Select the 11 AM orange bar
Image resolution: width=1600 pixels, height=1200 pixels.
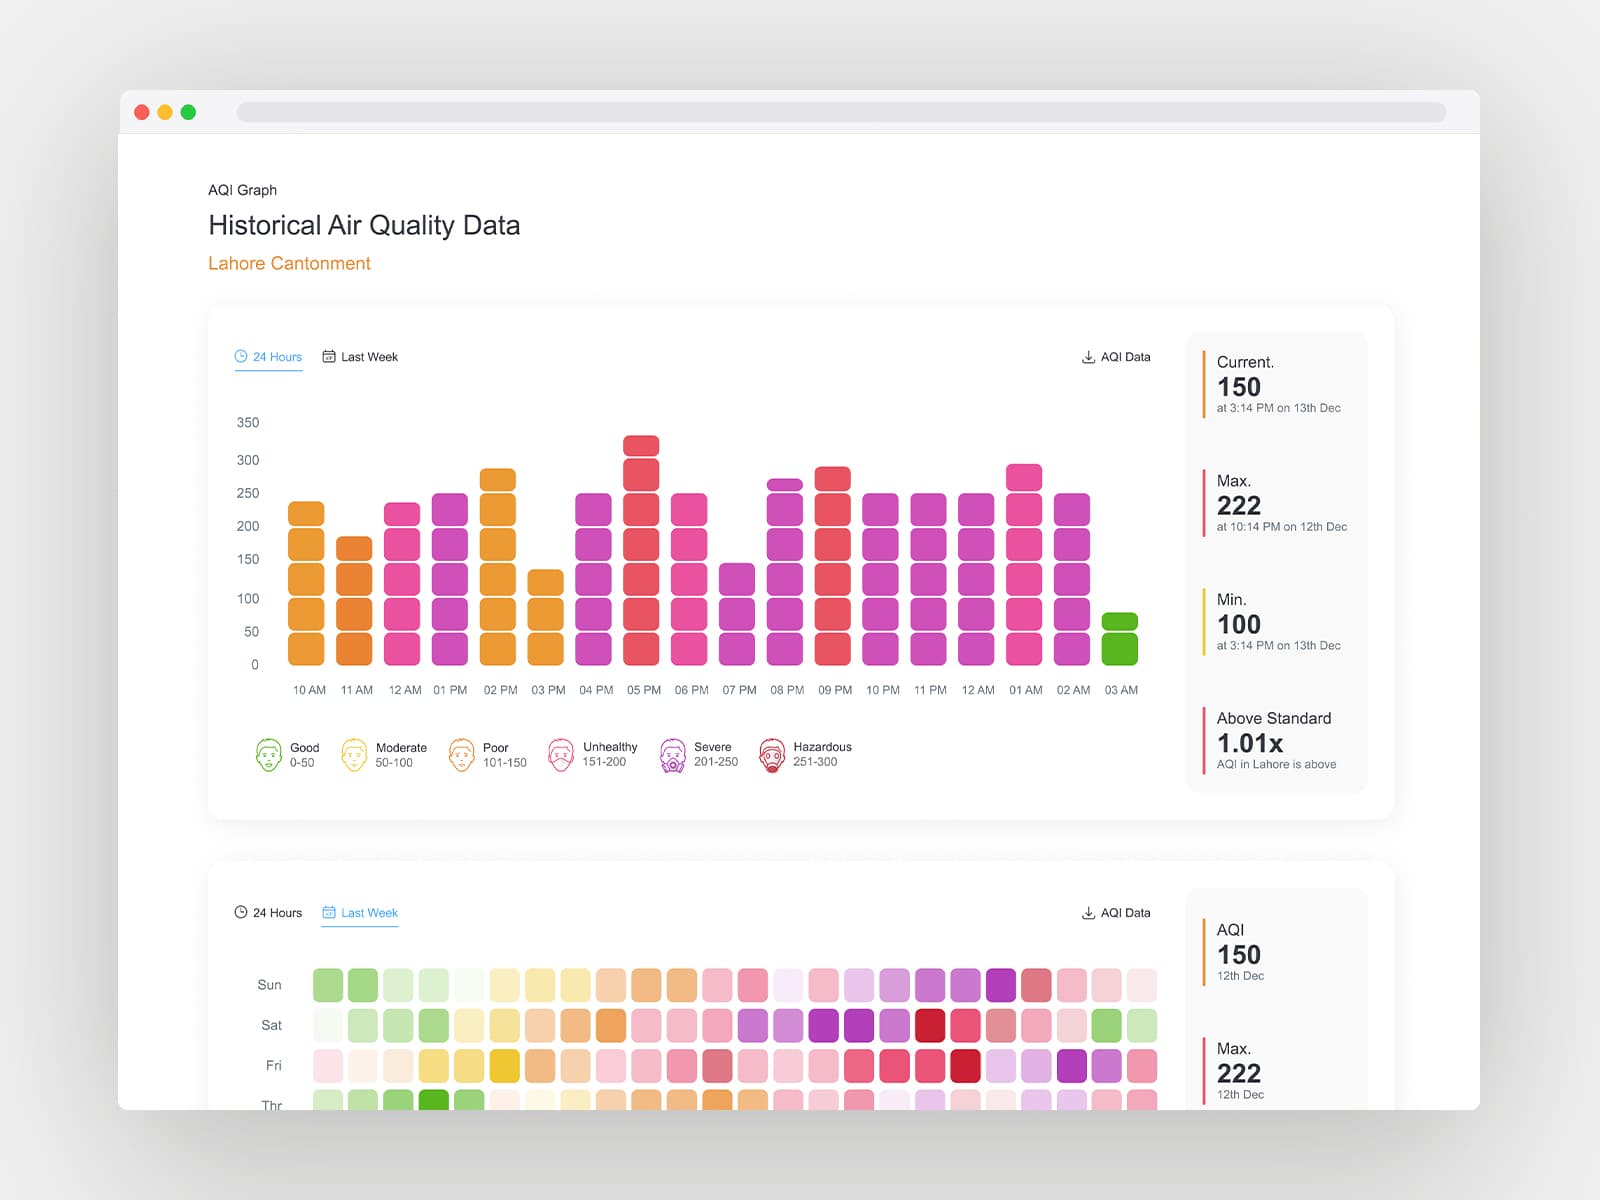(354, 601)
